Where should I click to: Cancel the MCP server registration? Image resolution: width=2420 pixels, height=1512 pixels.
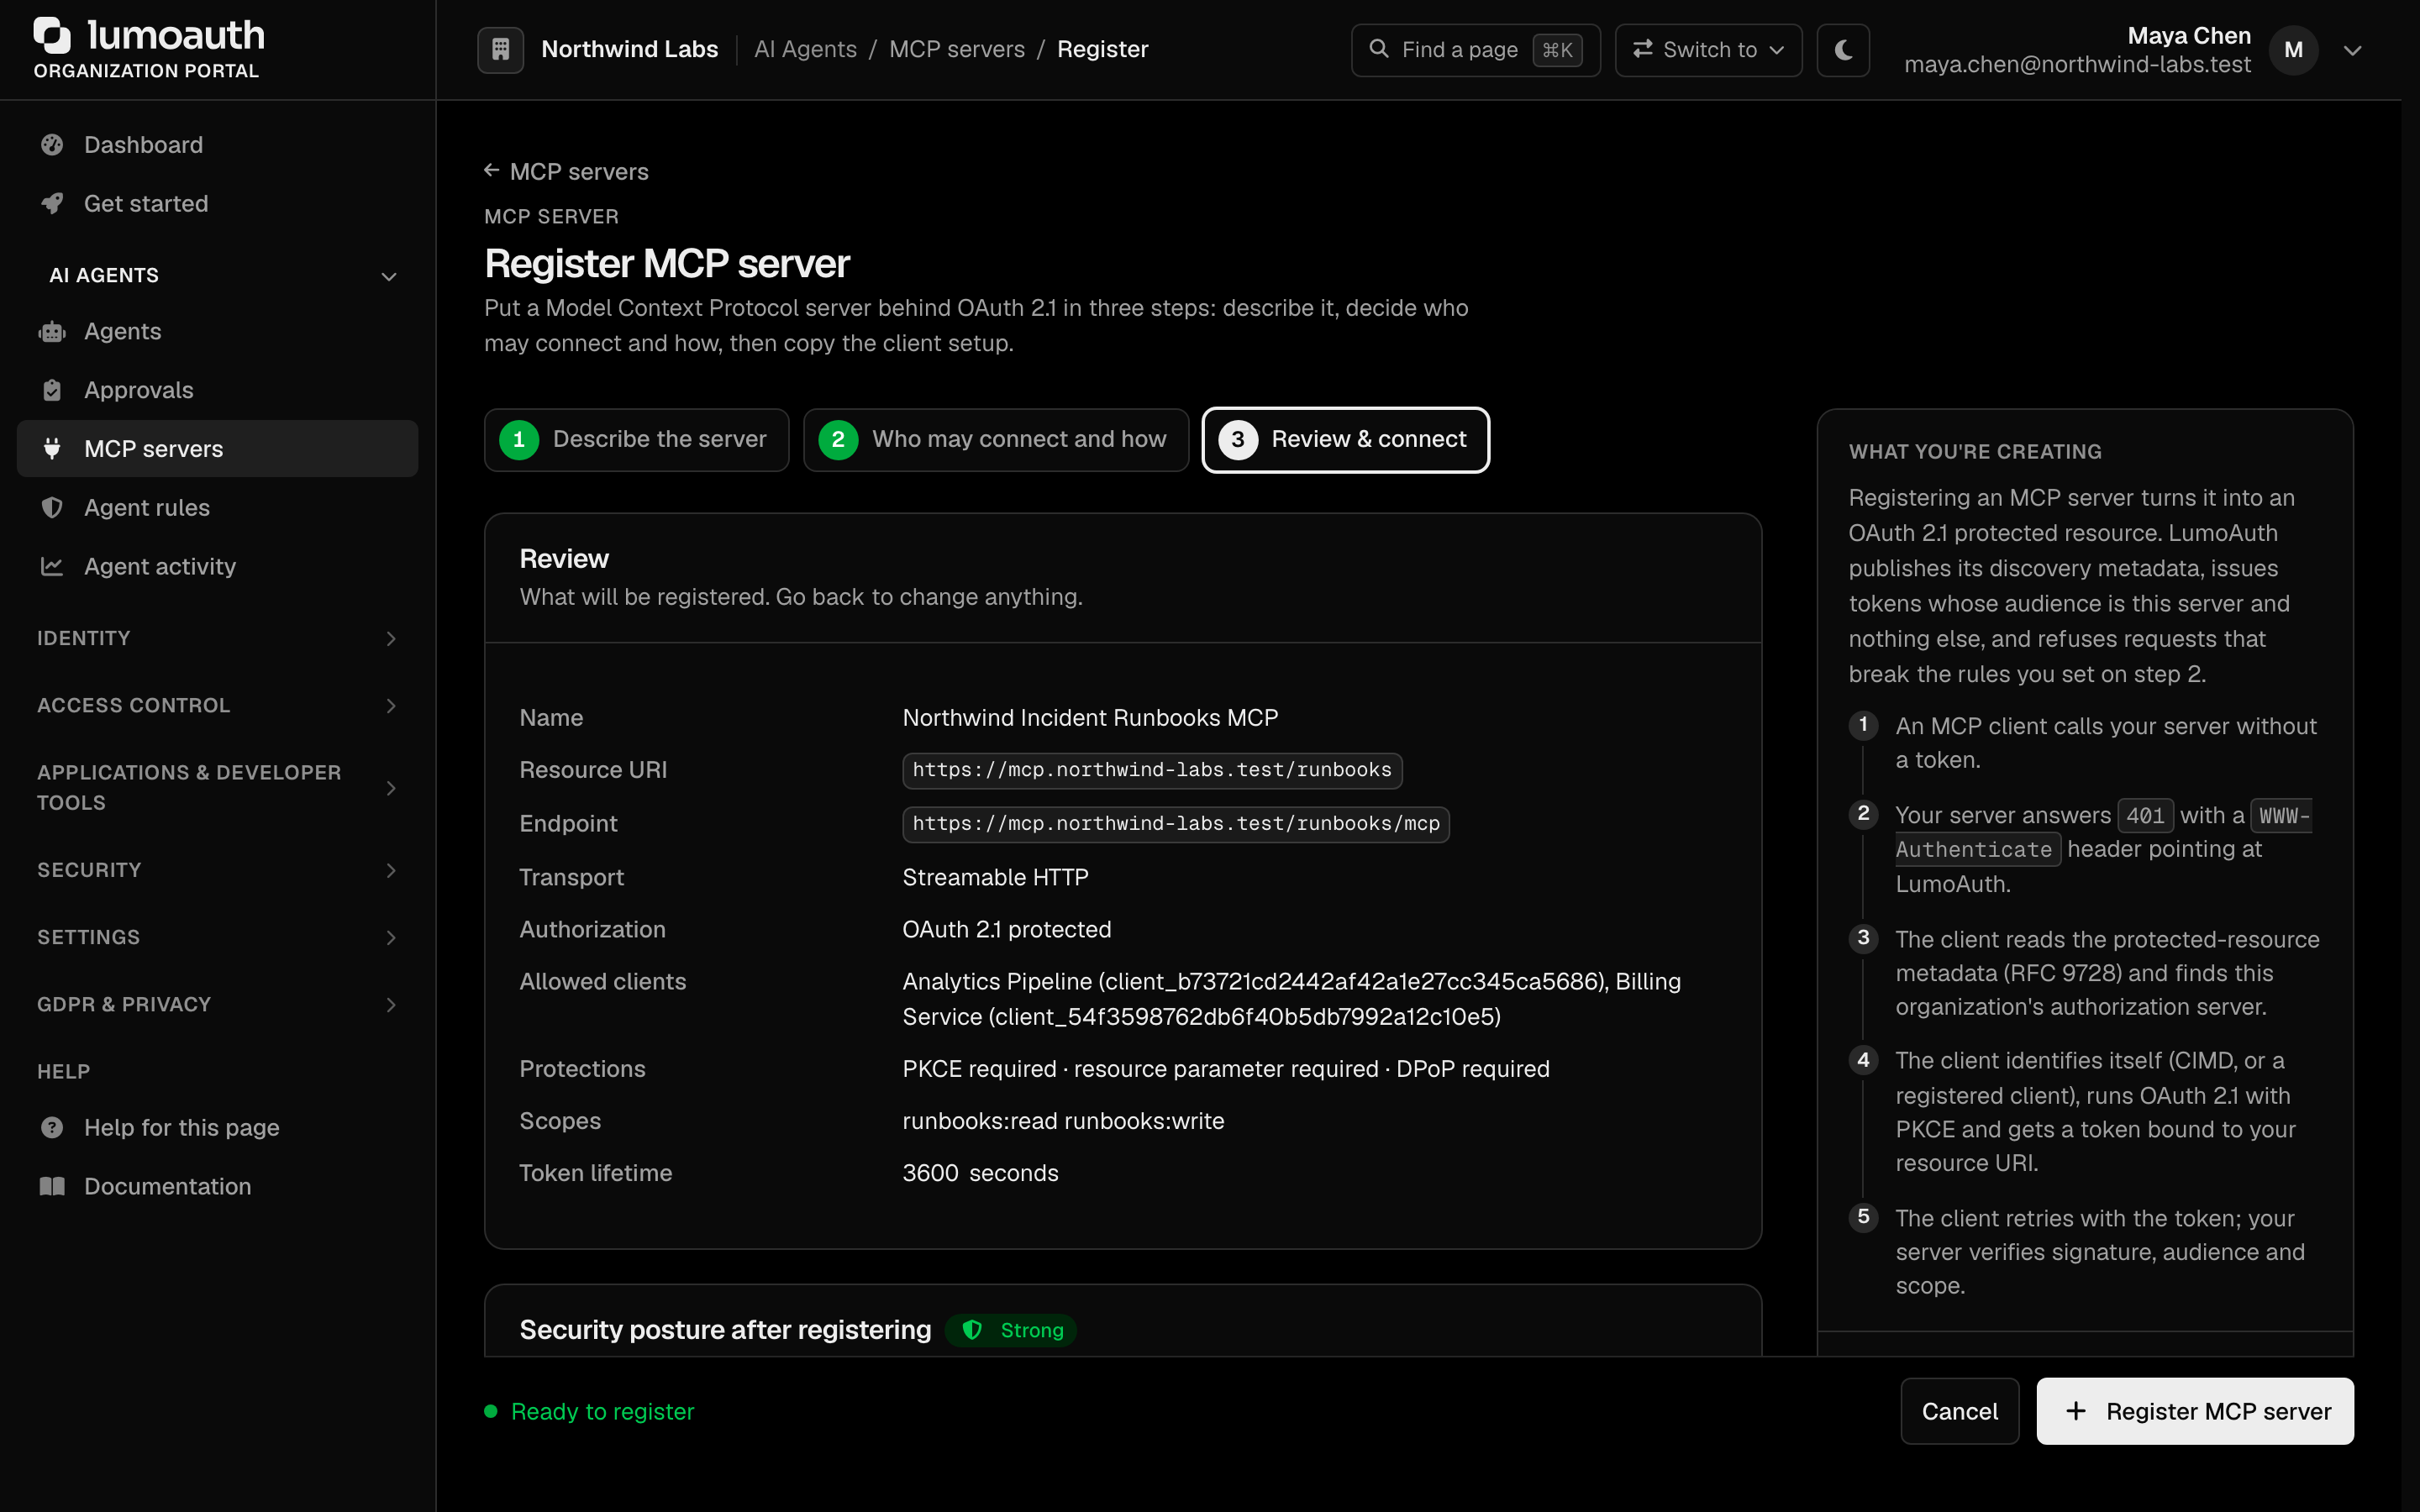coord(1959,1411)
